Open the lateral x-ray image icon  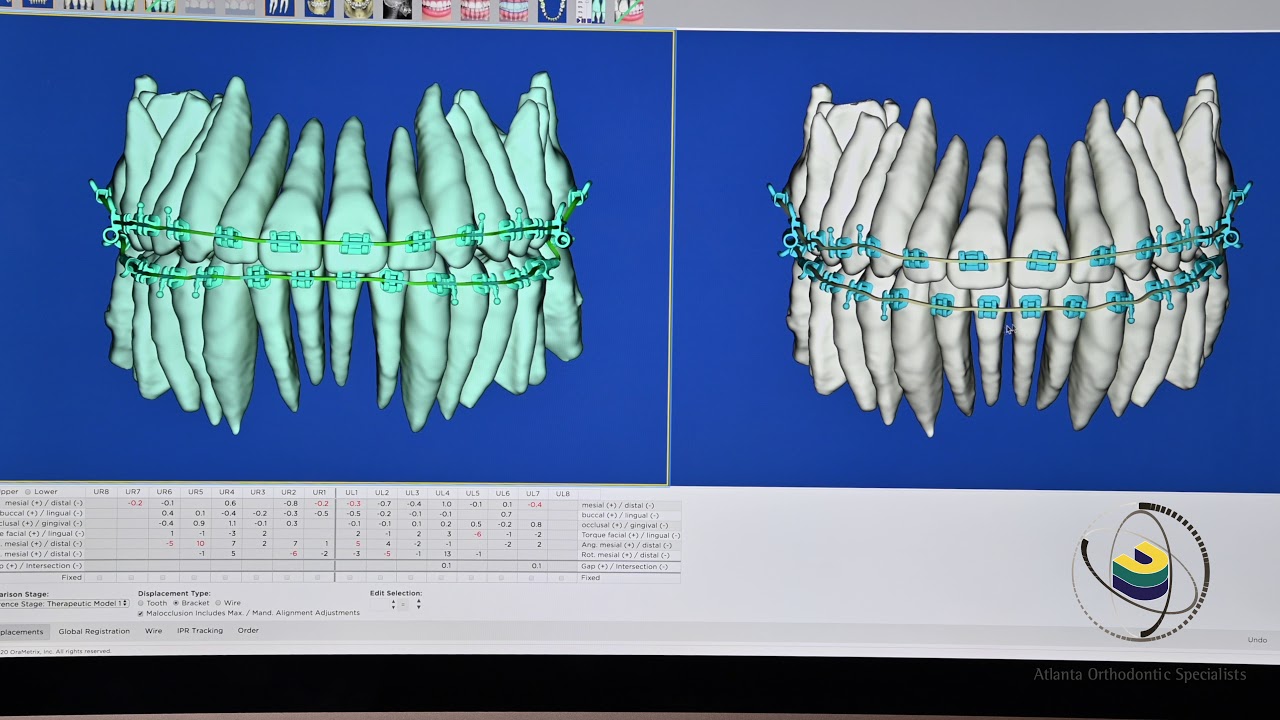[x=397, y=9]
